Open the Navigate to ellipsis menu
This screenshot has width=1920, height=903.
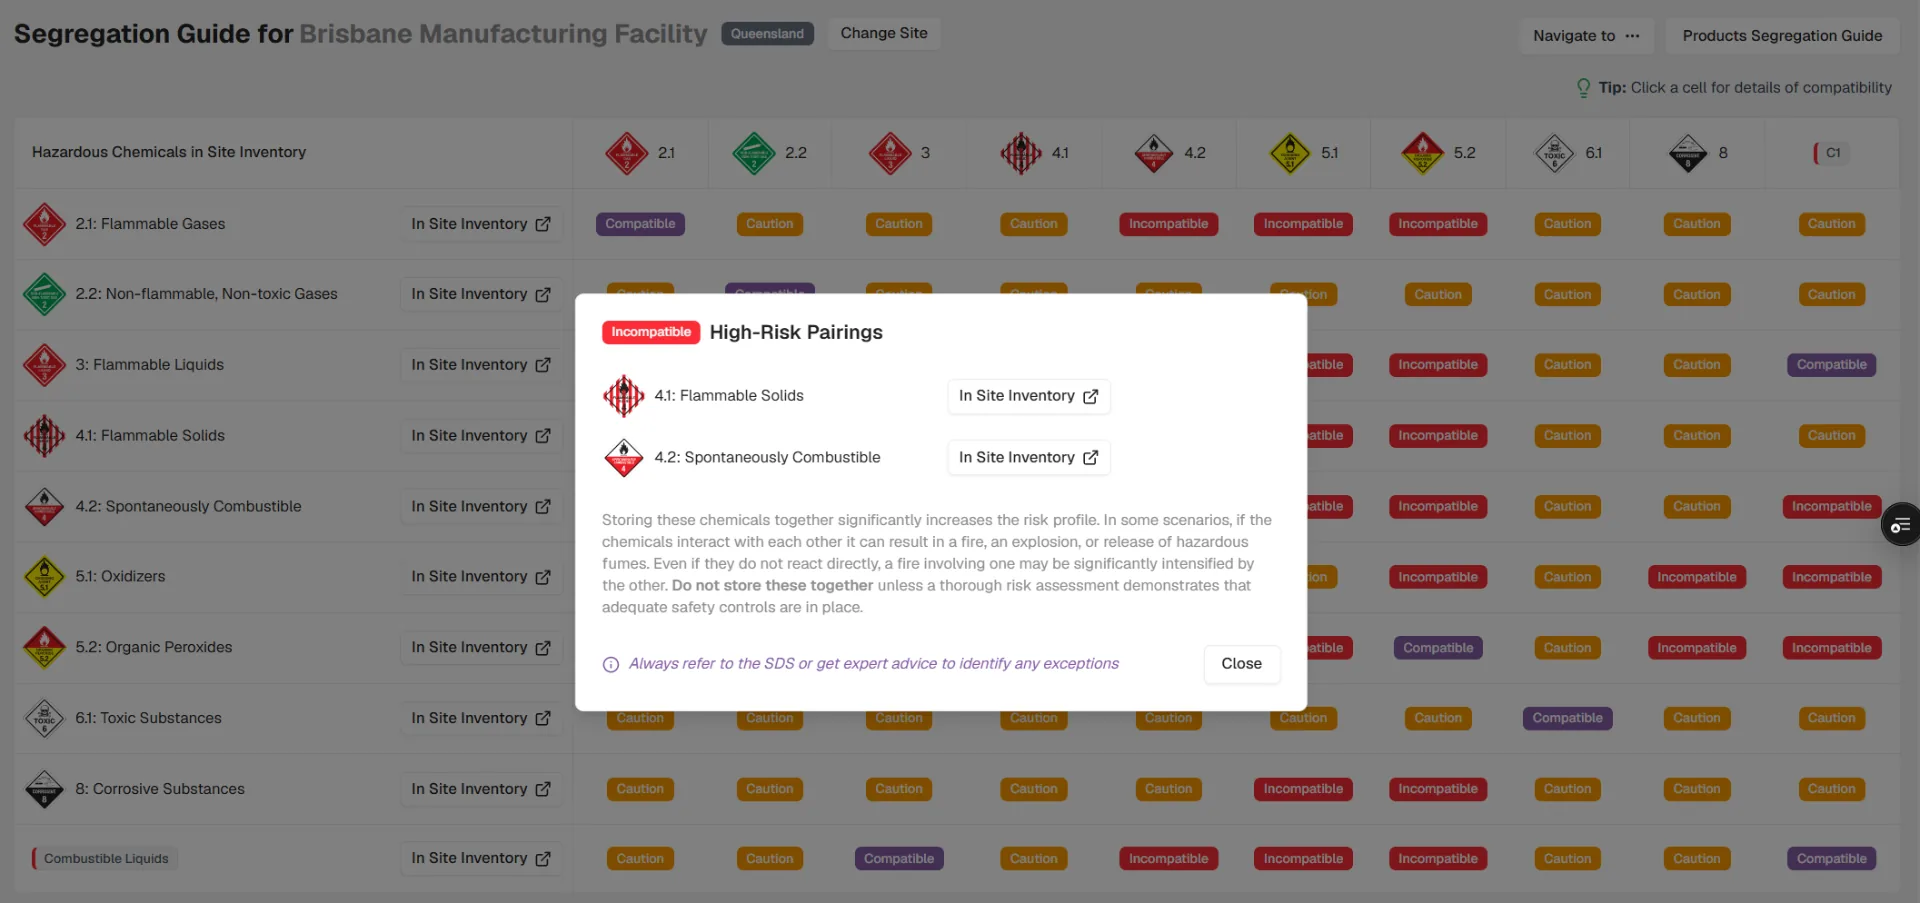pyautogui.click(x=1587, y=36)
